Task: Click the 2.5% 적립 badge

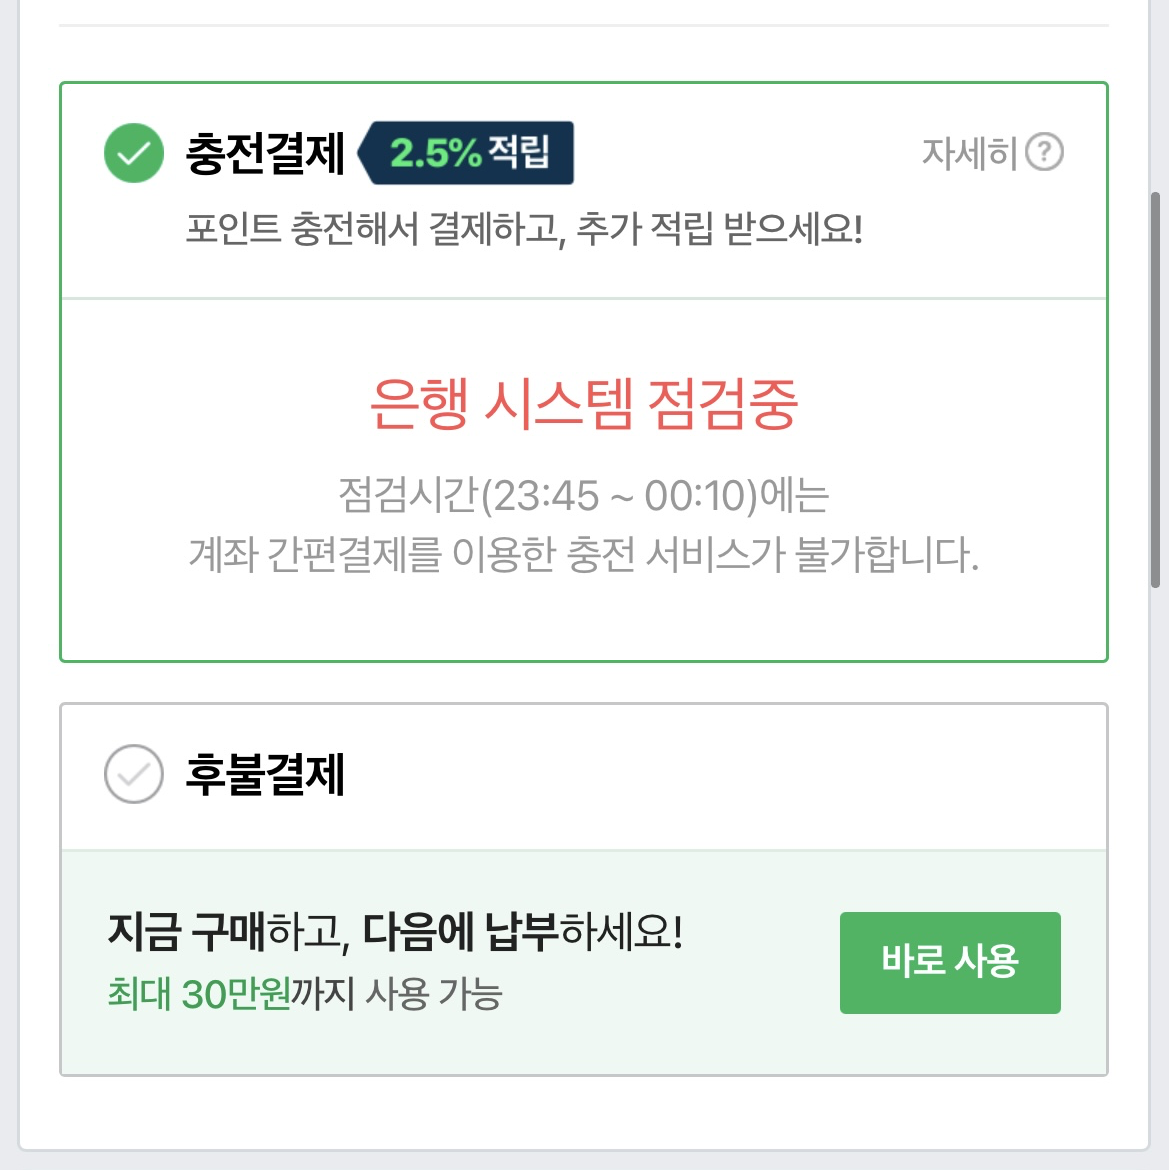Action: pos(466,153)
